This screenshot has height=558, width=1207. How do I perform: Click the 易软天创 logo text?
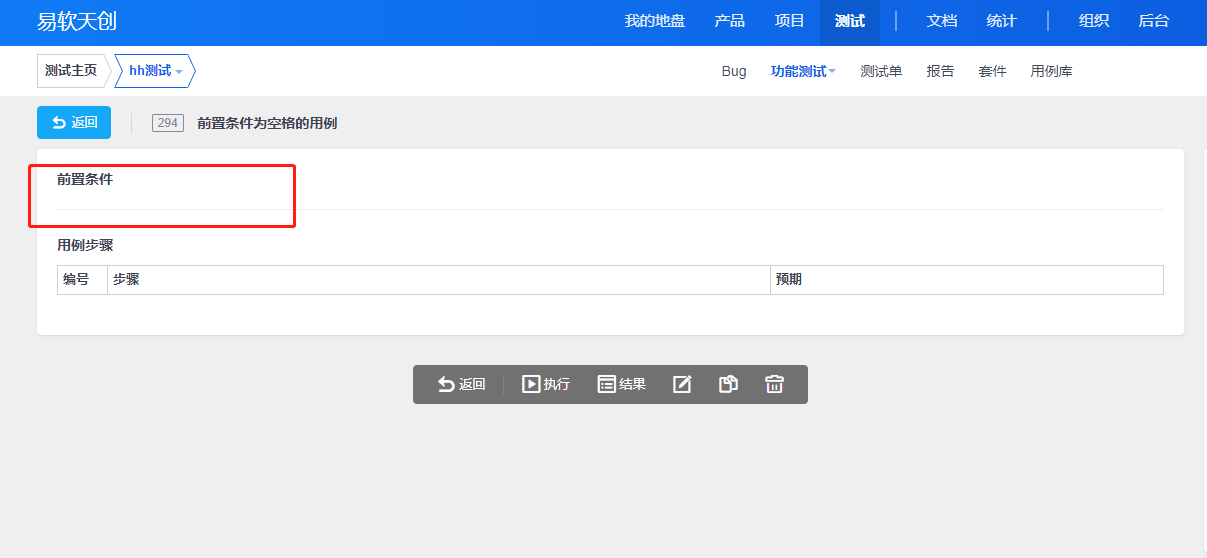[77, 22]
